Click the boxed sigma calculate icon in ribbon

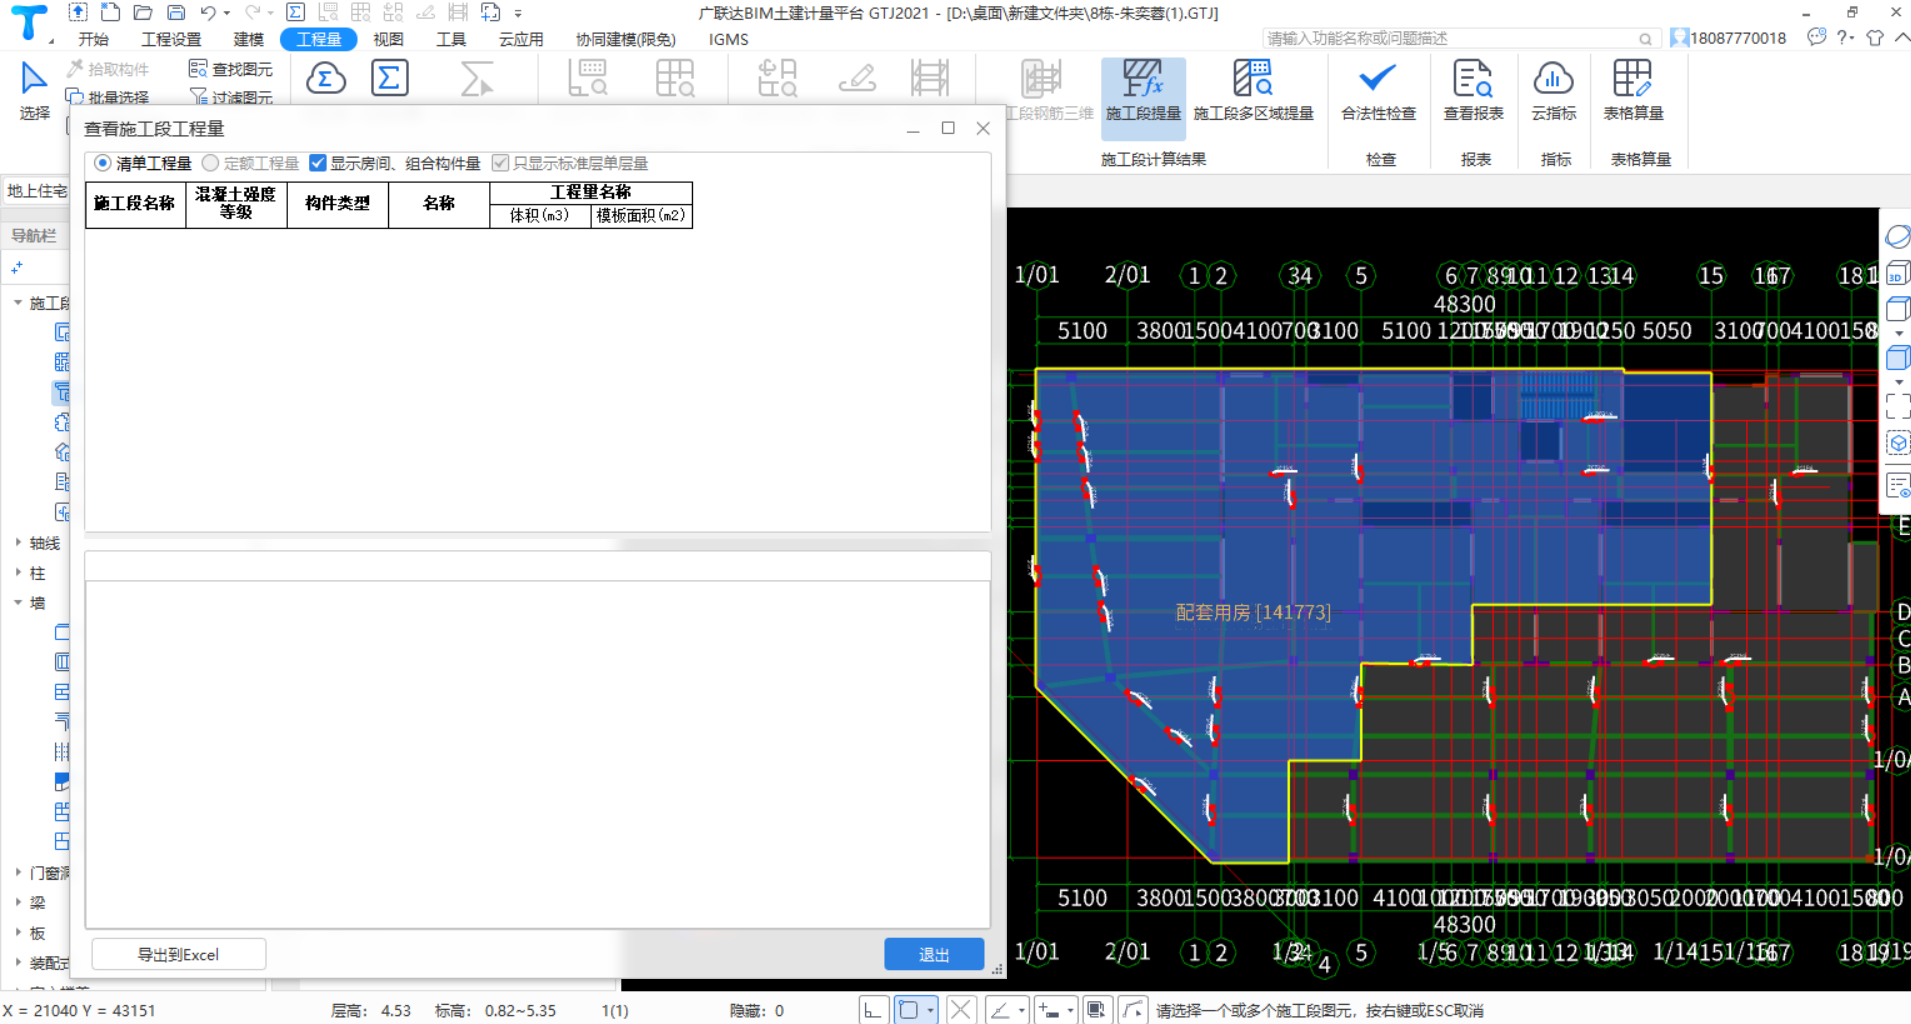389,78
